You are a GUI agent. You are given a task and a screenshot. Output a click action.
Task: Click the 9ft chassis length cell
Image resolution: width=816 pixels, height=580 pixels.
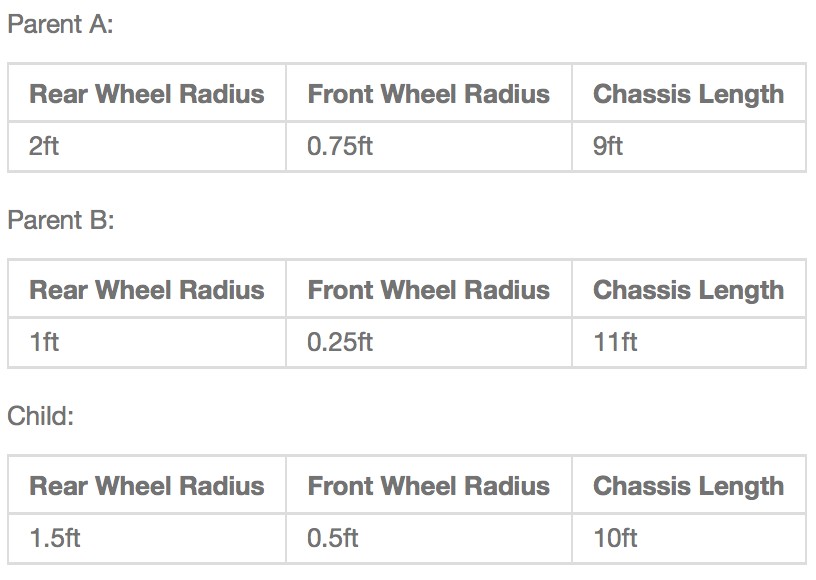coord(608,146)
